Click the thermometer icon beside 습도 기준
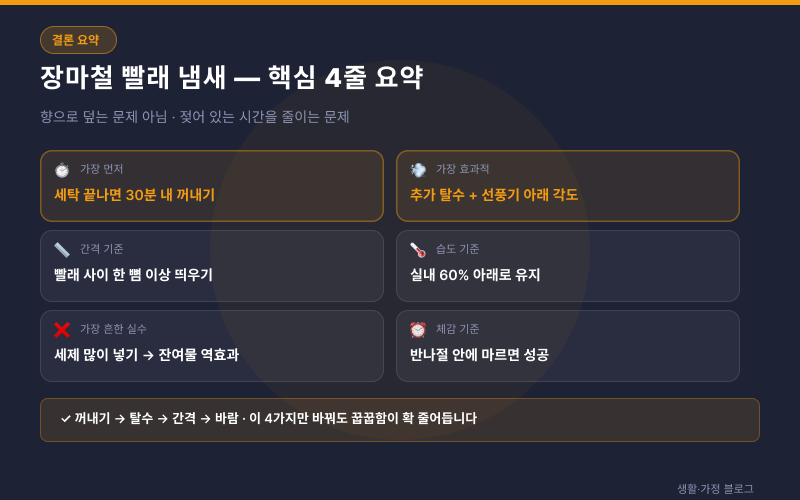 418,250
